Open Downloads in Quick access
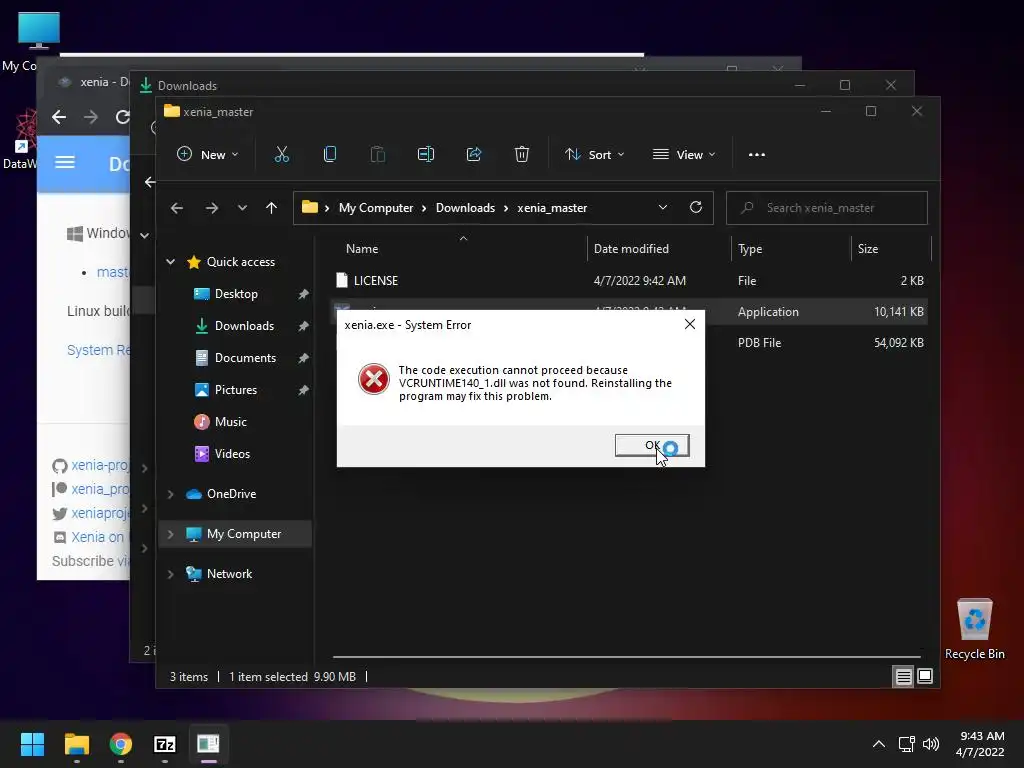 tap(244, 326)
